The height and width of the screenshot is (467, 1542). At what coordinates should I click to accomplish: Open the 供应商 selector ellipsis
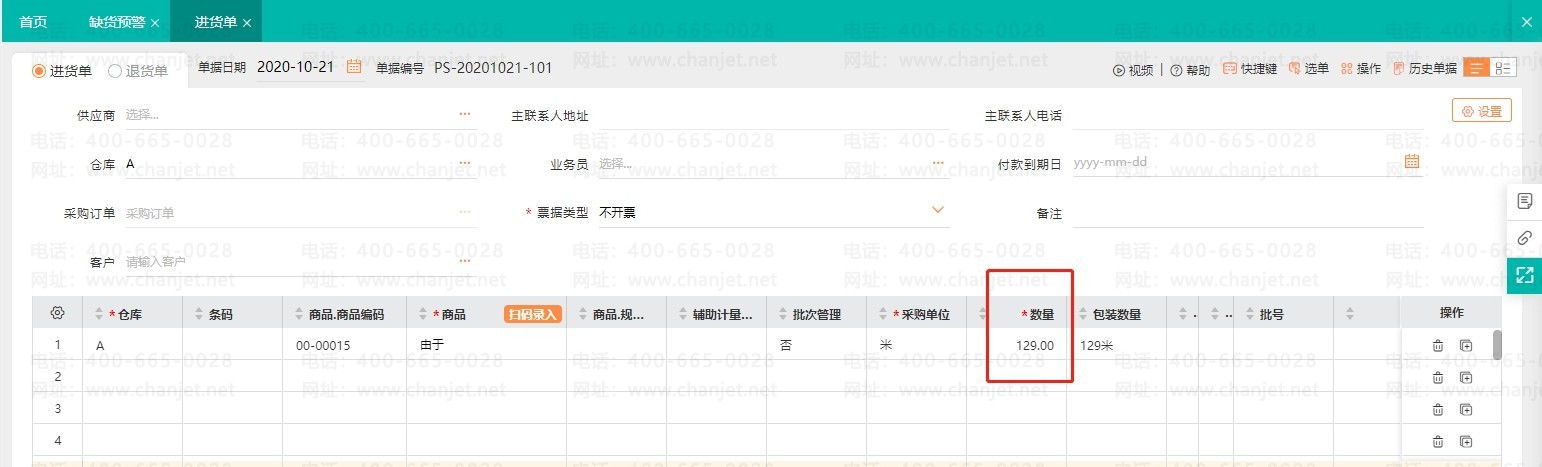point(465,115)
